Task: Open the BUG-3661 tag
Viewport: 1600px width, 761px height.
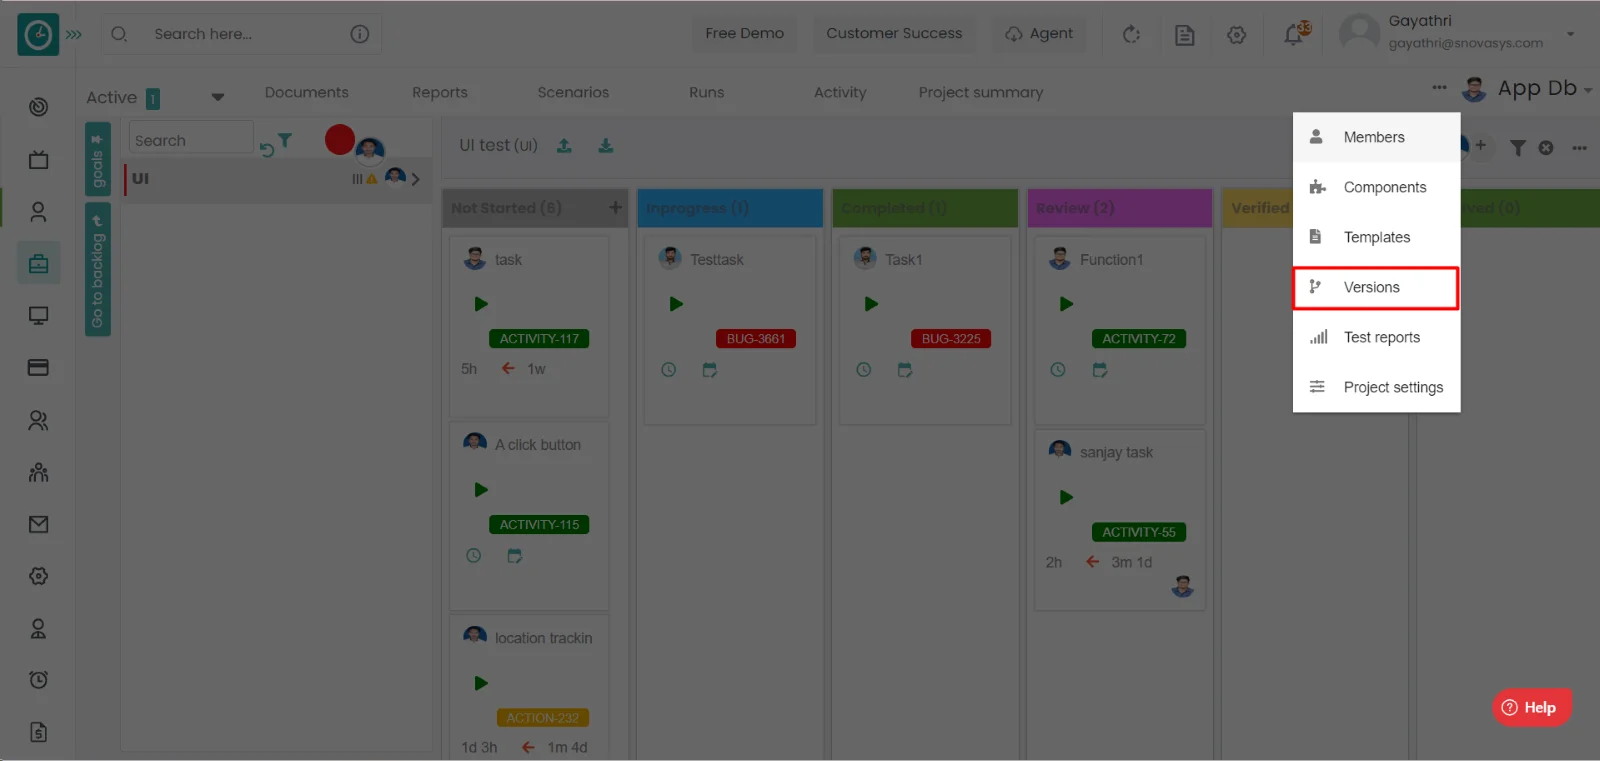Action: click(756, 339)
